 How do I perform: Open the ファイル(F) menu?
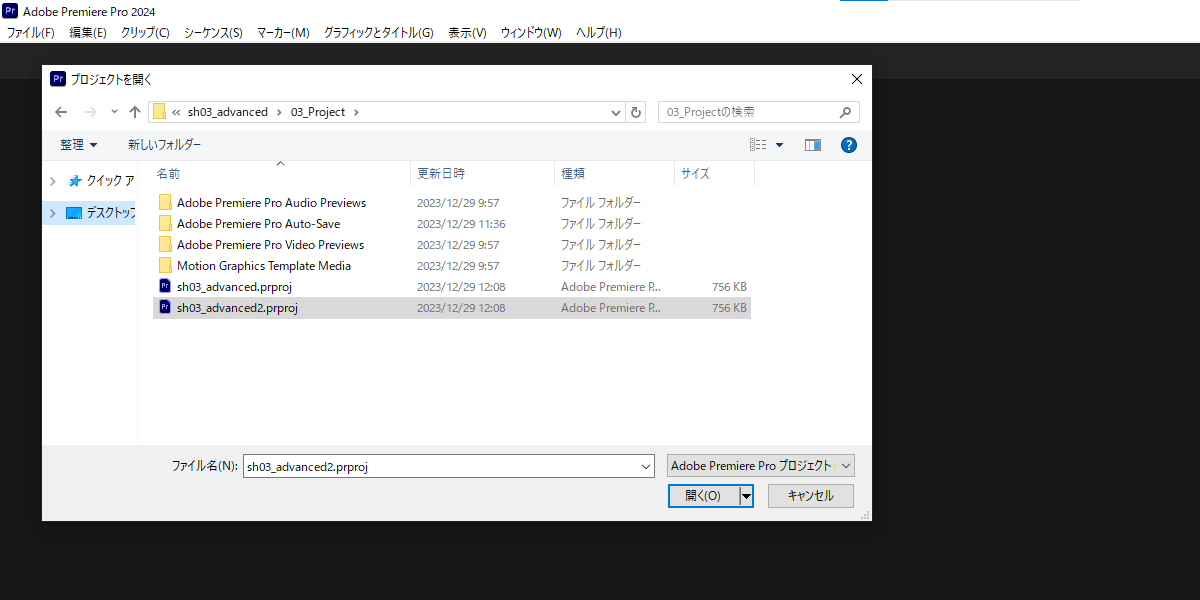[31, 32]
